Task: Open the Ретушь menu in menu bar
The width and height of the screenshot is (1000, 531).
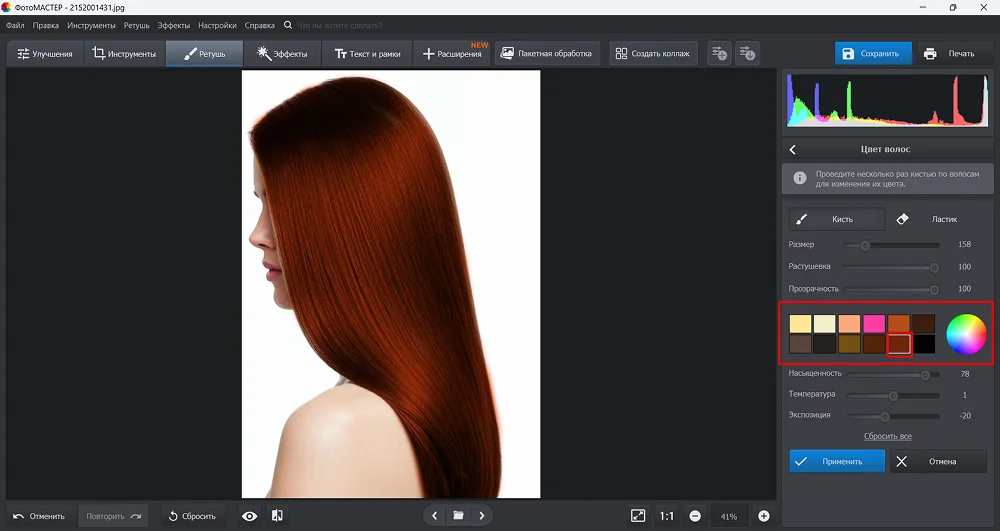Action: tap(136, 25)
